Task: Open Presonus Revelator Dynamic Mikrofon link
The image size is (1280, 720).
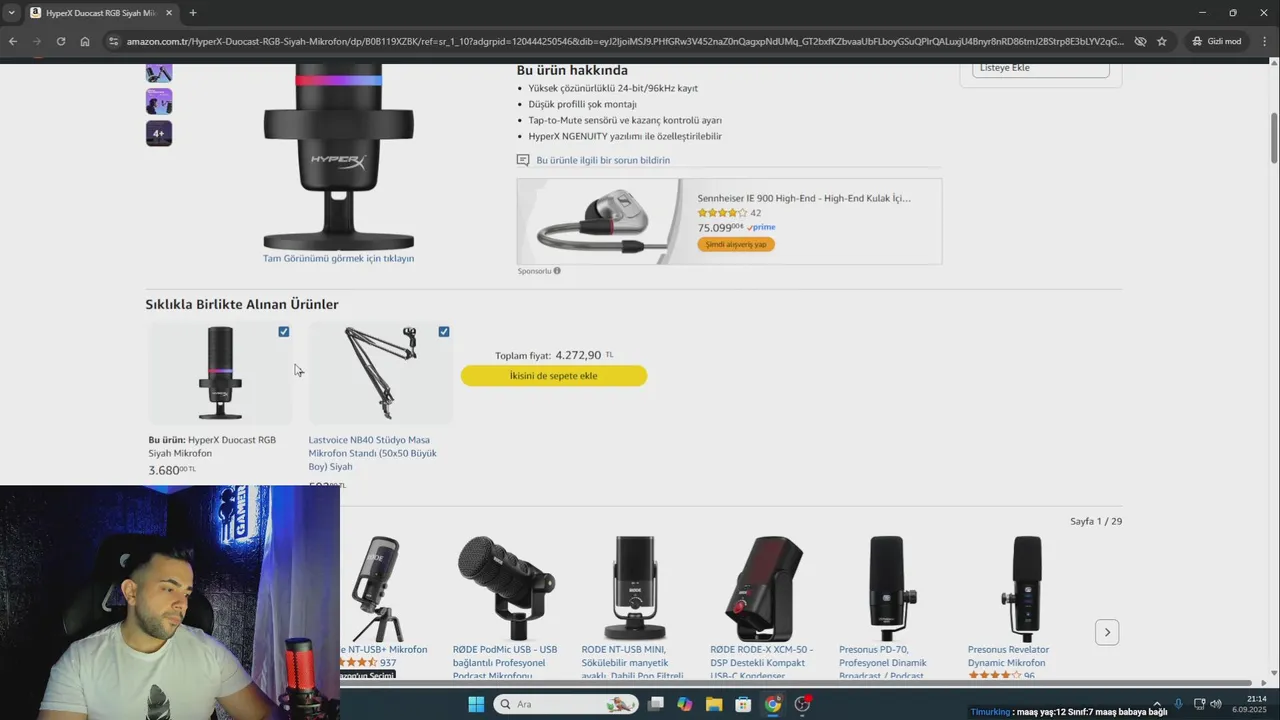Action: pyautogui.click(x=1008, y=656)
